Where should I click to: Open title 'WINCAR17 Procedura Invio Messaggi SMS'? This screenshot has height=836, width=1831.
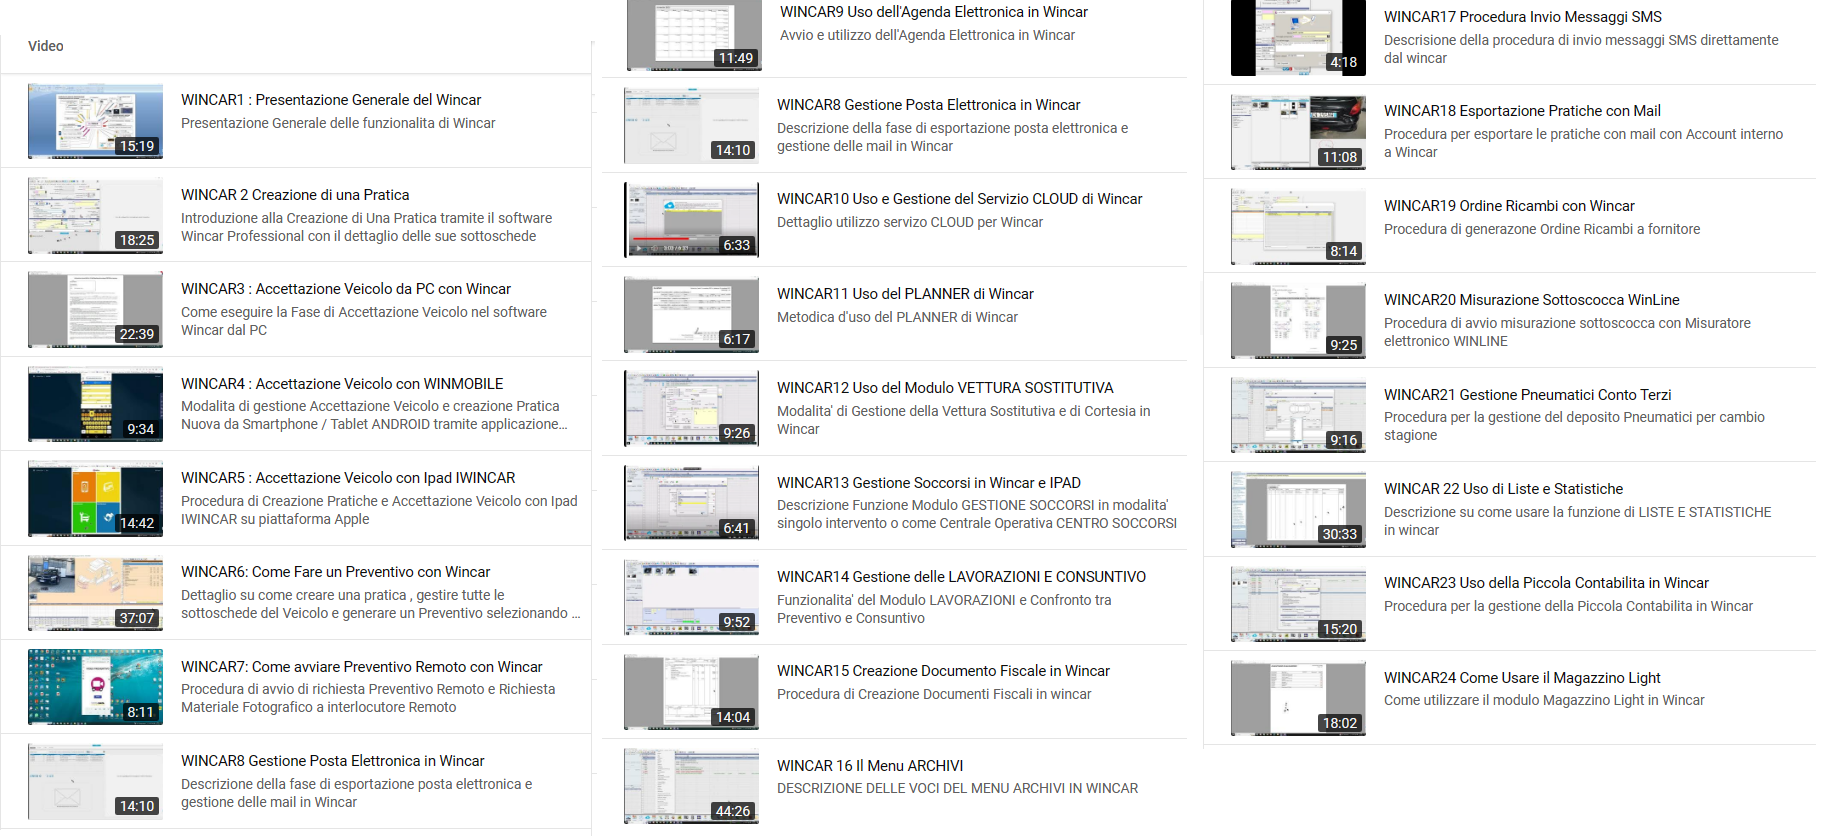(1523, 17)
